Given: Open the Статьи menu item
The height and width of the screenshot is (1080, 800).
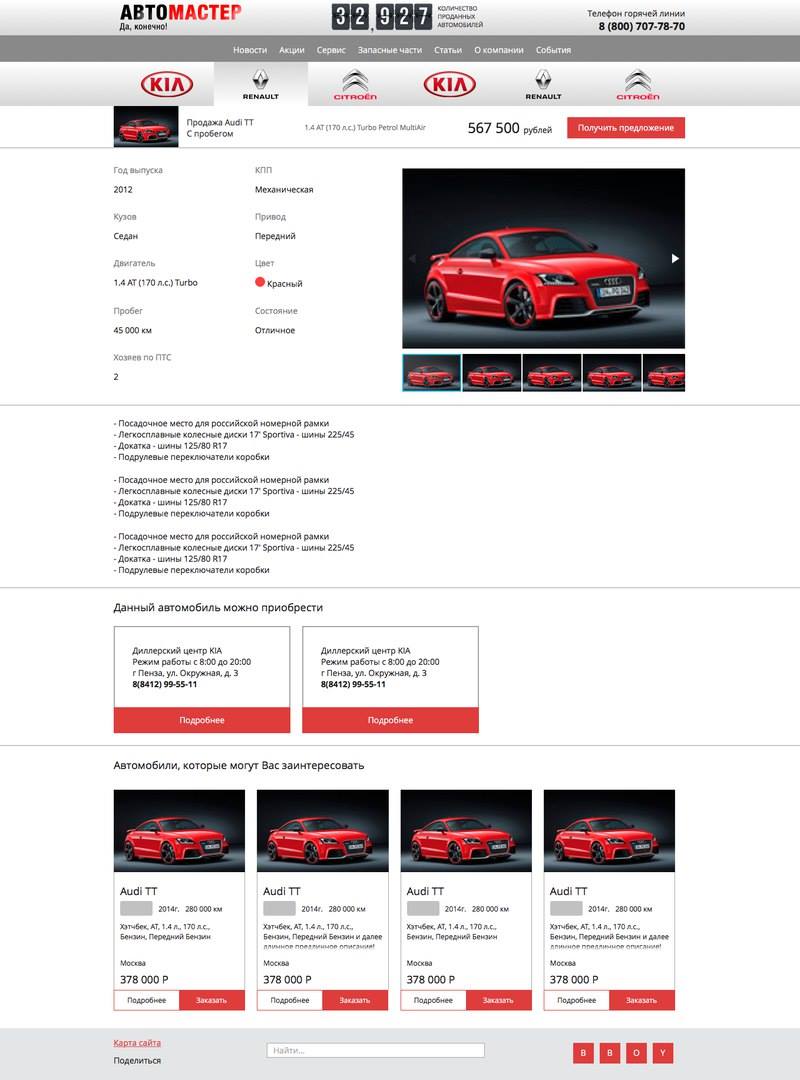Looking at the screenshot, I should [448, 50].
